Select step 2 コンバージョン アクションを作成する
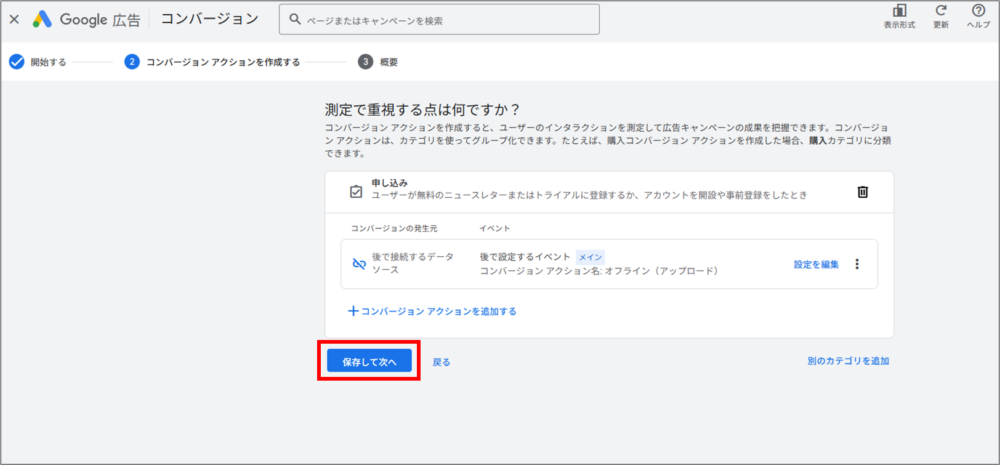 click(x=212, y=62)
